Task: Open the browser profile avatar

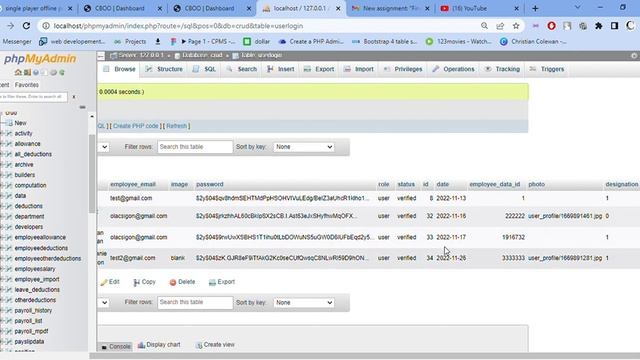Action: (x=630, y=25)
